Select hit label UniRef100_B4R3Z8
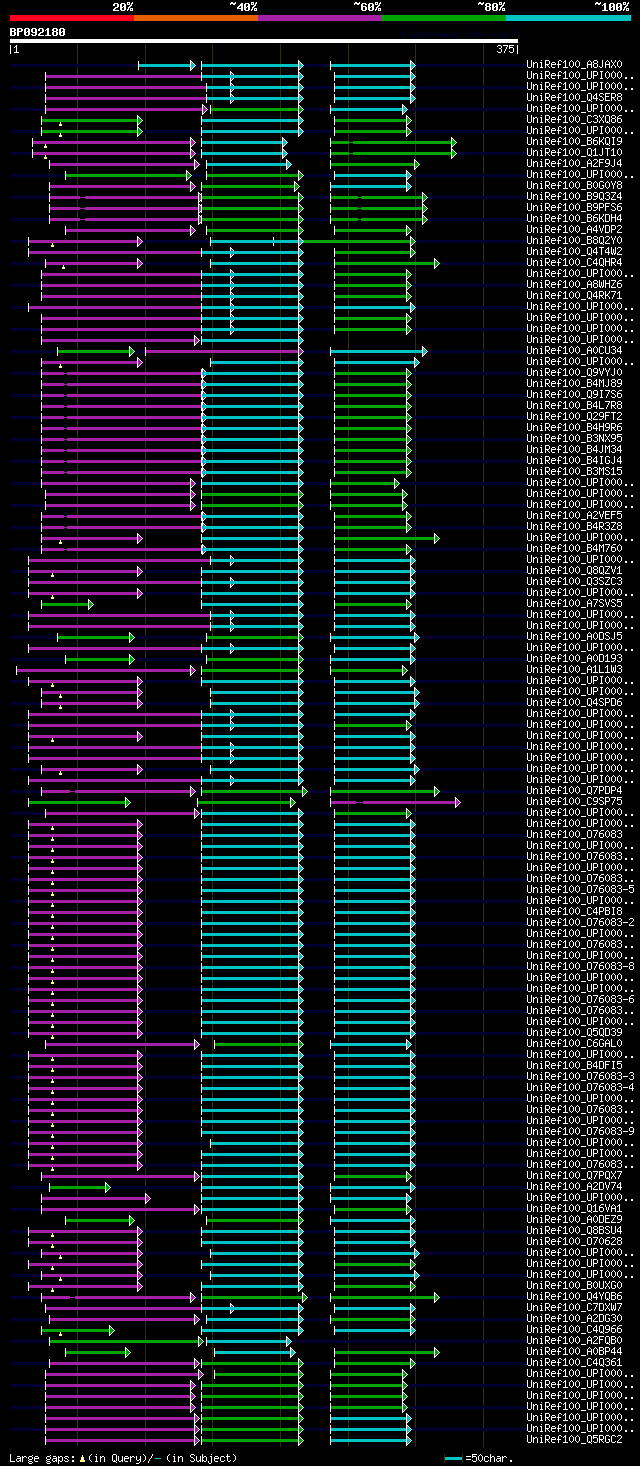 [575, 527]
